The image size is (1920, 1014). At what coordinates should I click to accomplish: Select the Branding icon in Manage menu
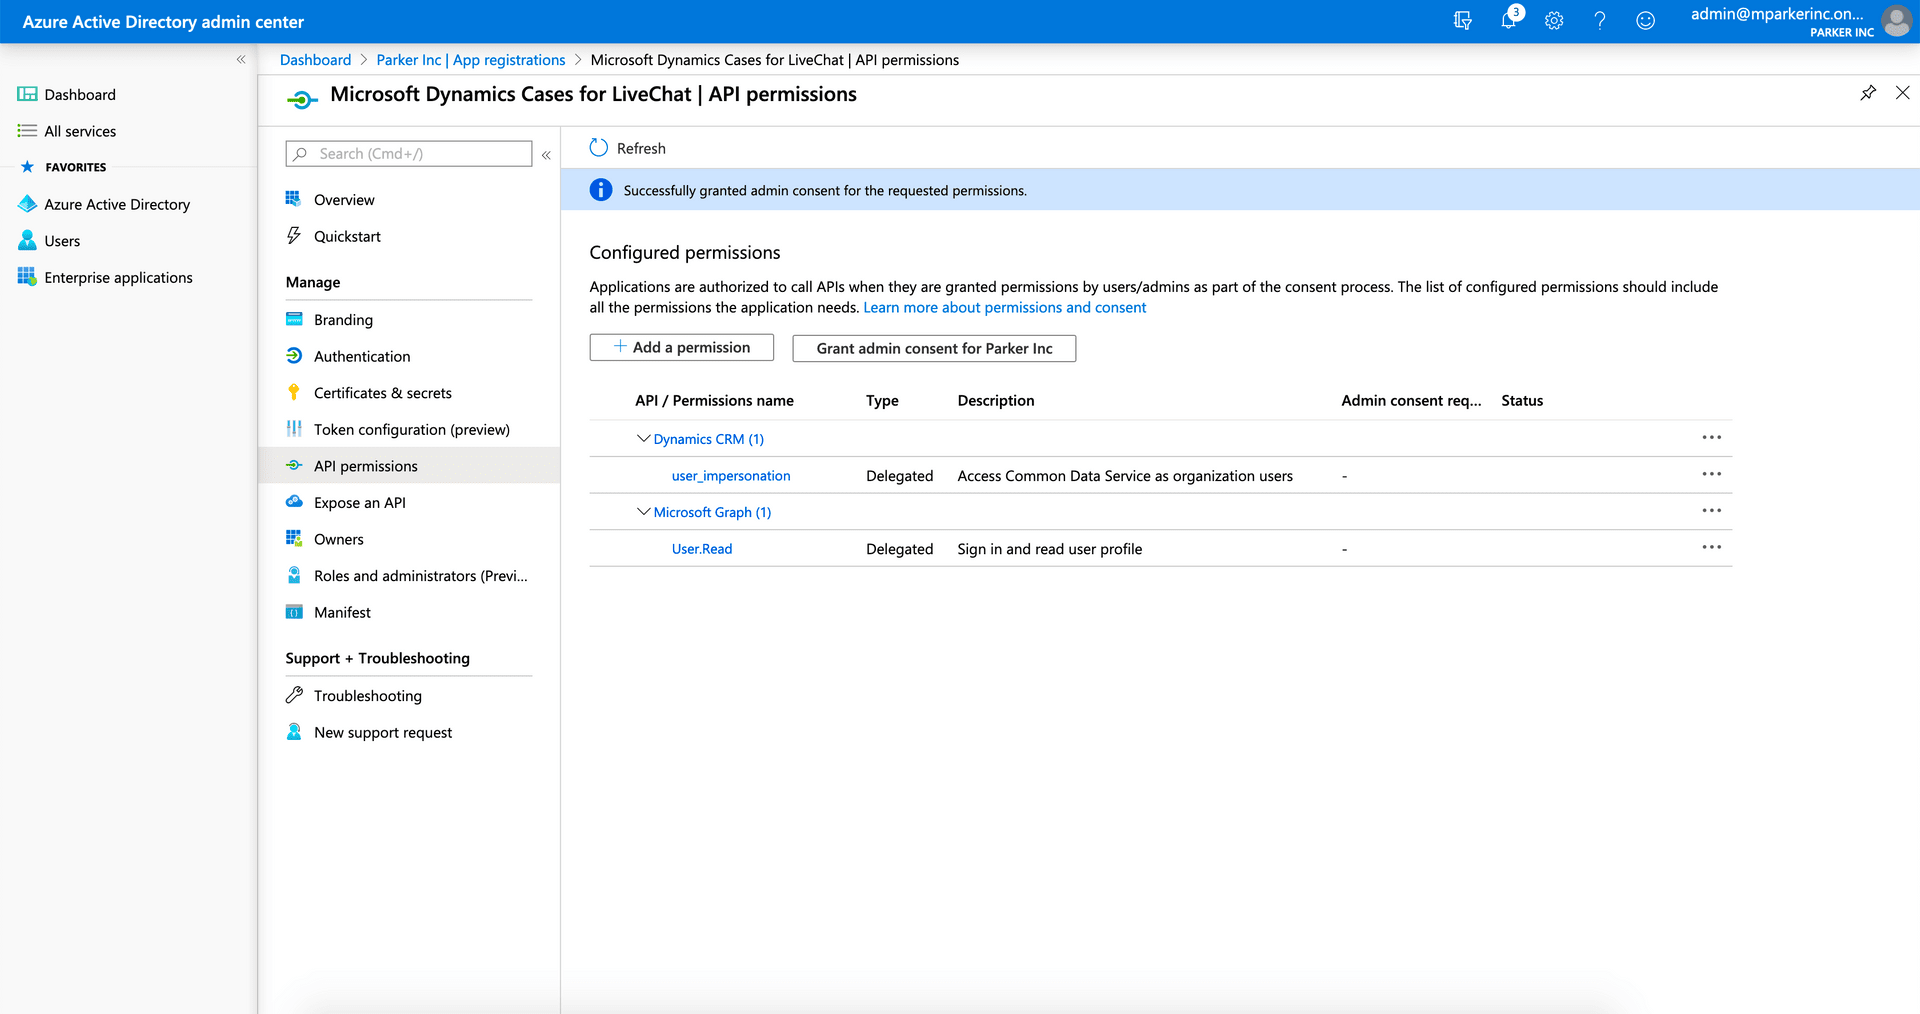[x=294, y=319]
